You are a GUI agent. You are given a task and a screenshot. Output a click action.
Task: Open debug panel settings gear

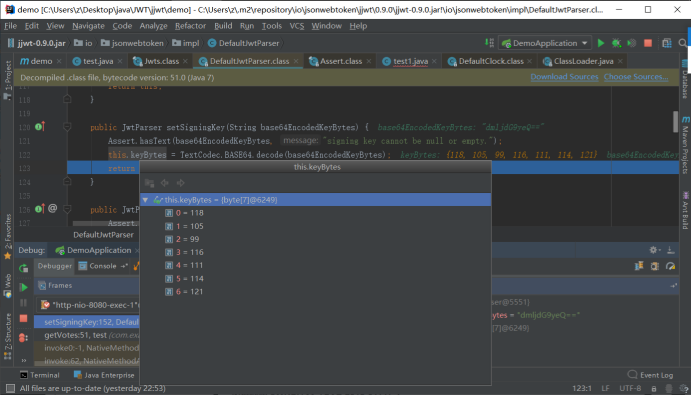point(653,250)
